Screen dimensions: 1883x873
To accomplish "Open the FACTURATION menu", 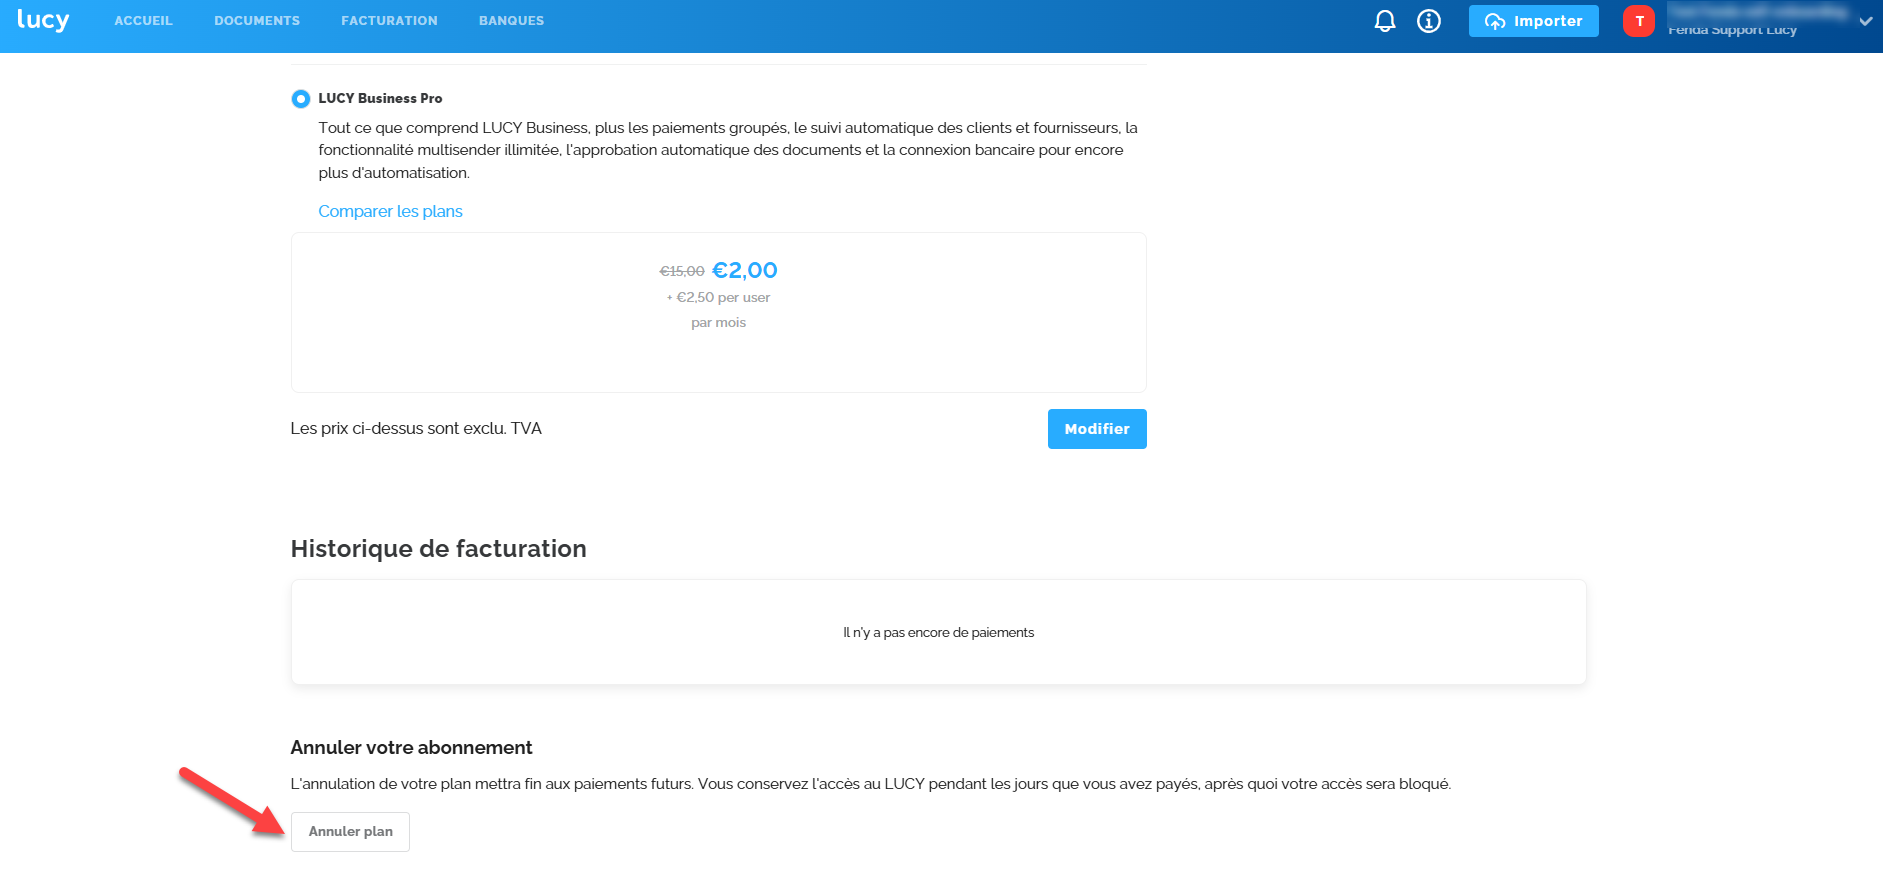I will (389, 21).
